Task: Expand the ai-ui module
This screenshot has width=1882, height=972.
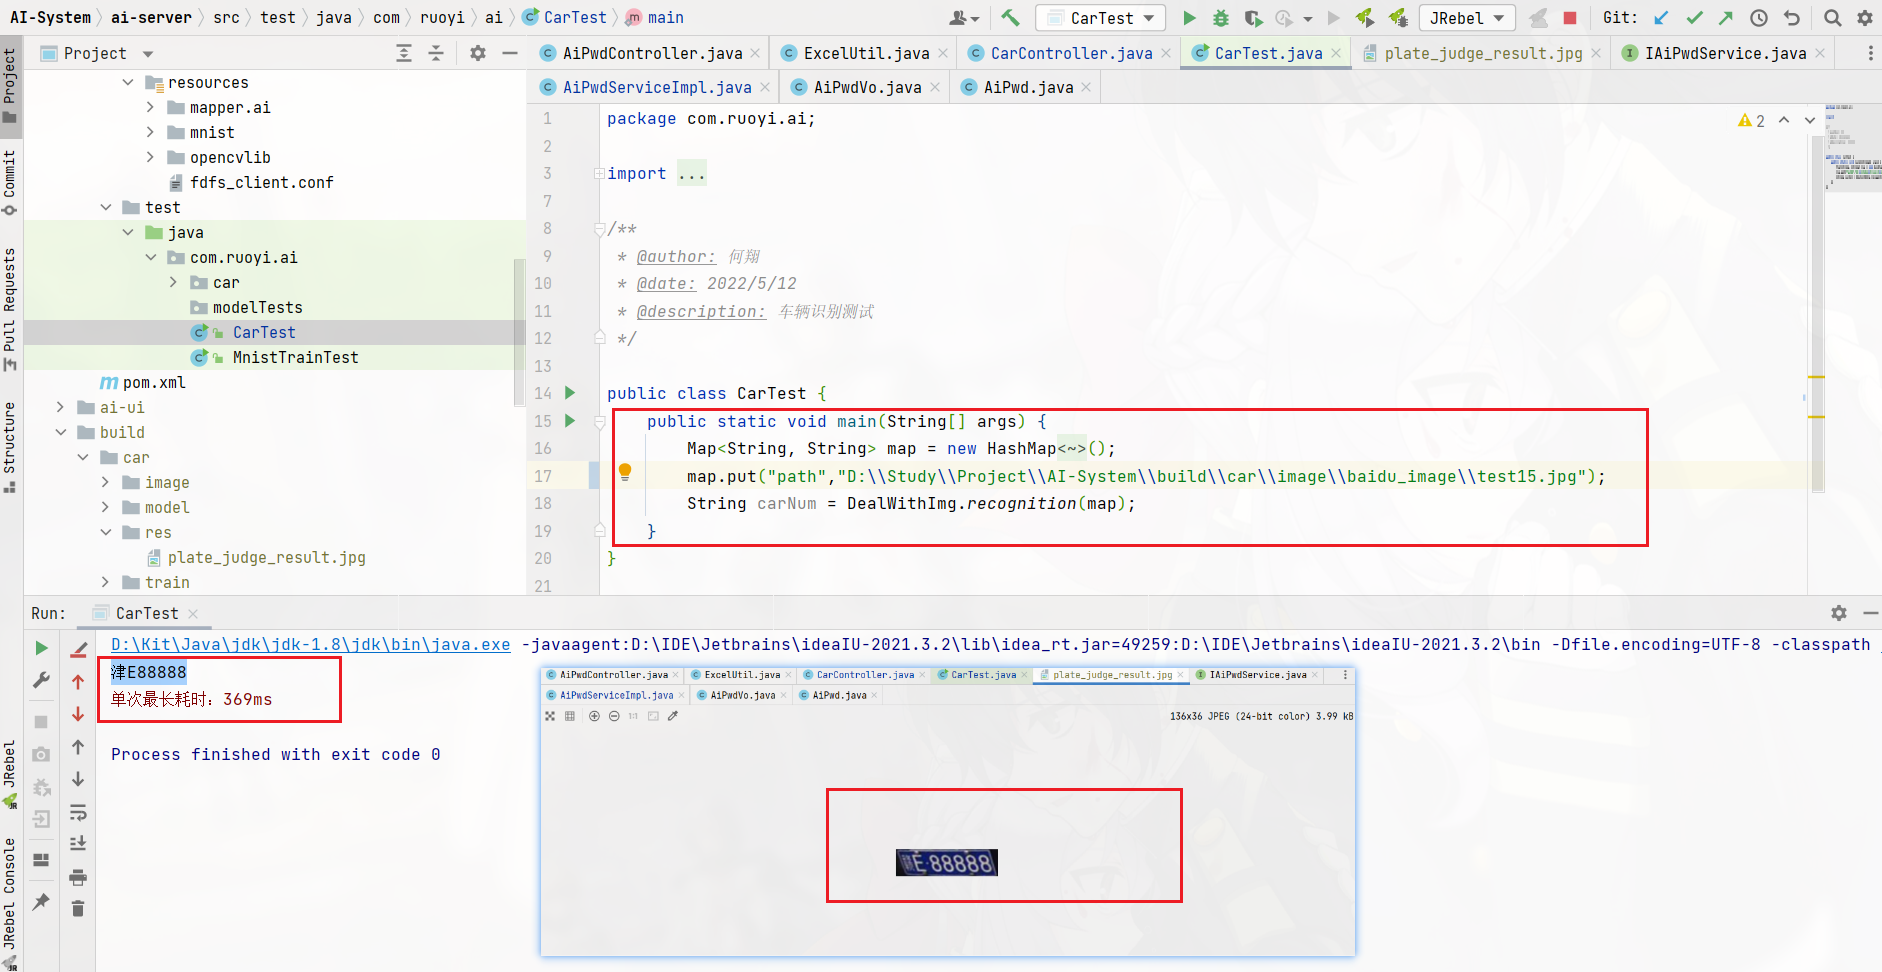Action: 61,407
